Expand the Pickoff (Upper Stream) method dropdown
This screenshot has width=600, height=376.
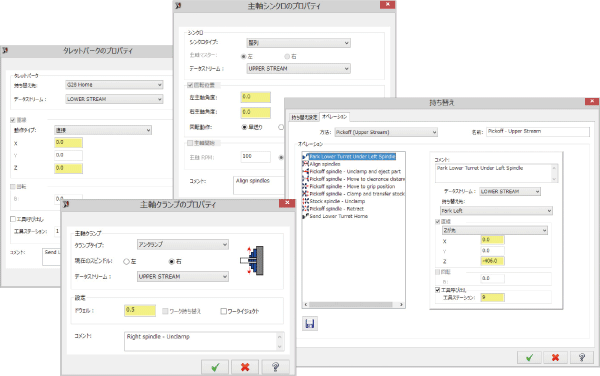tap(386, 132)
